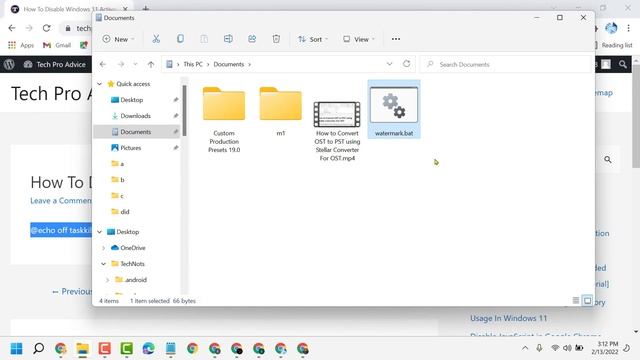Open Reading list in Chrome
The width and height of the screenshot is (640, 360).
(x=614, y=45)
